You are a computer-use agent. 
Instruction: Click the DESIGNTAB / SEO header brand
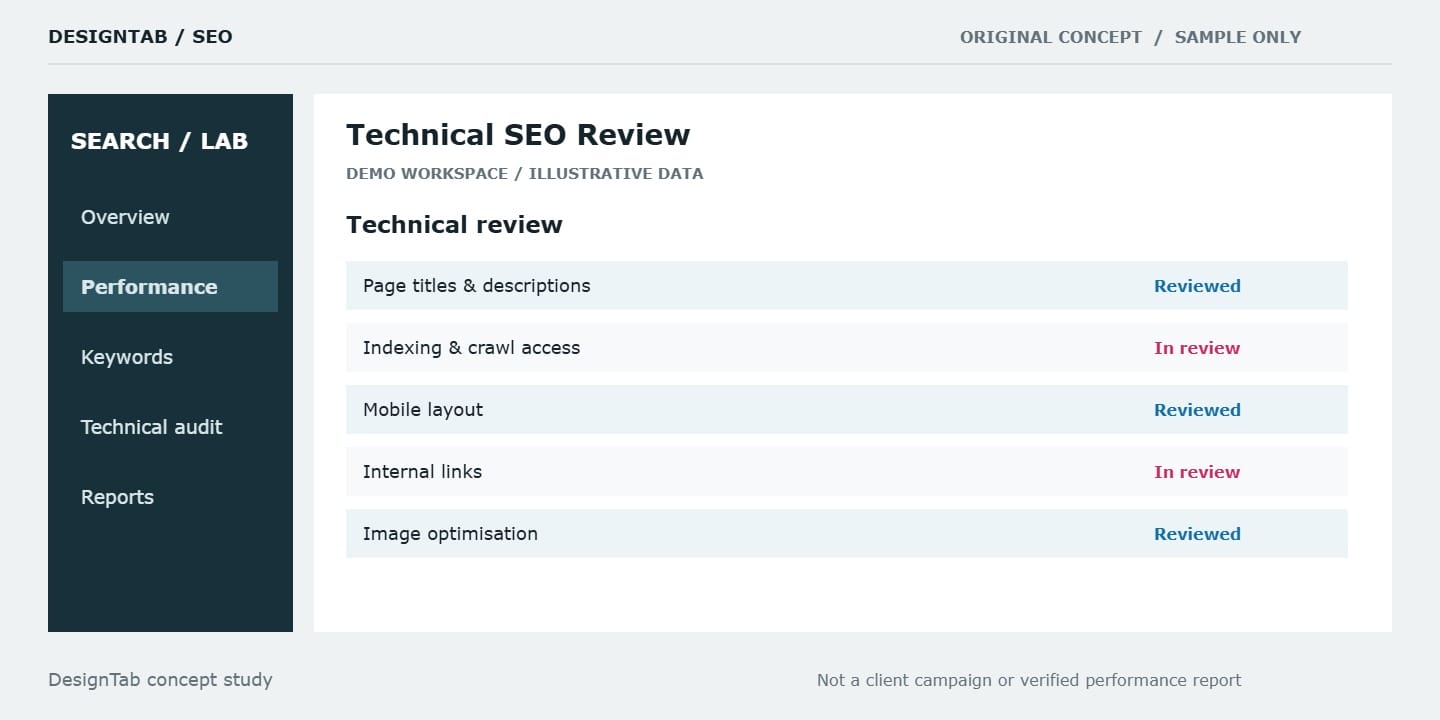[x=140, y=37]
